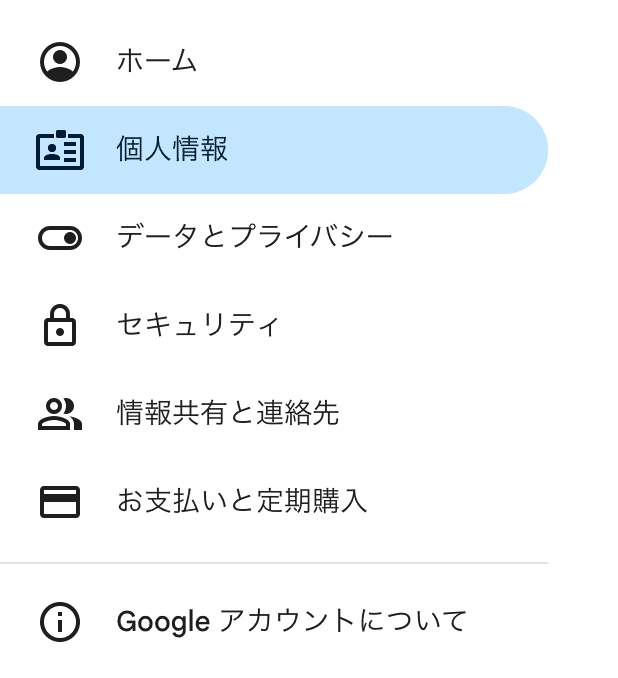Click the people icon for 情報共有と連絡先
The image size is (618, 678).
click(60, 413)
